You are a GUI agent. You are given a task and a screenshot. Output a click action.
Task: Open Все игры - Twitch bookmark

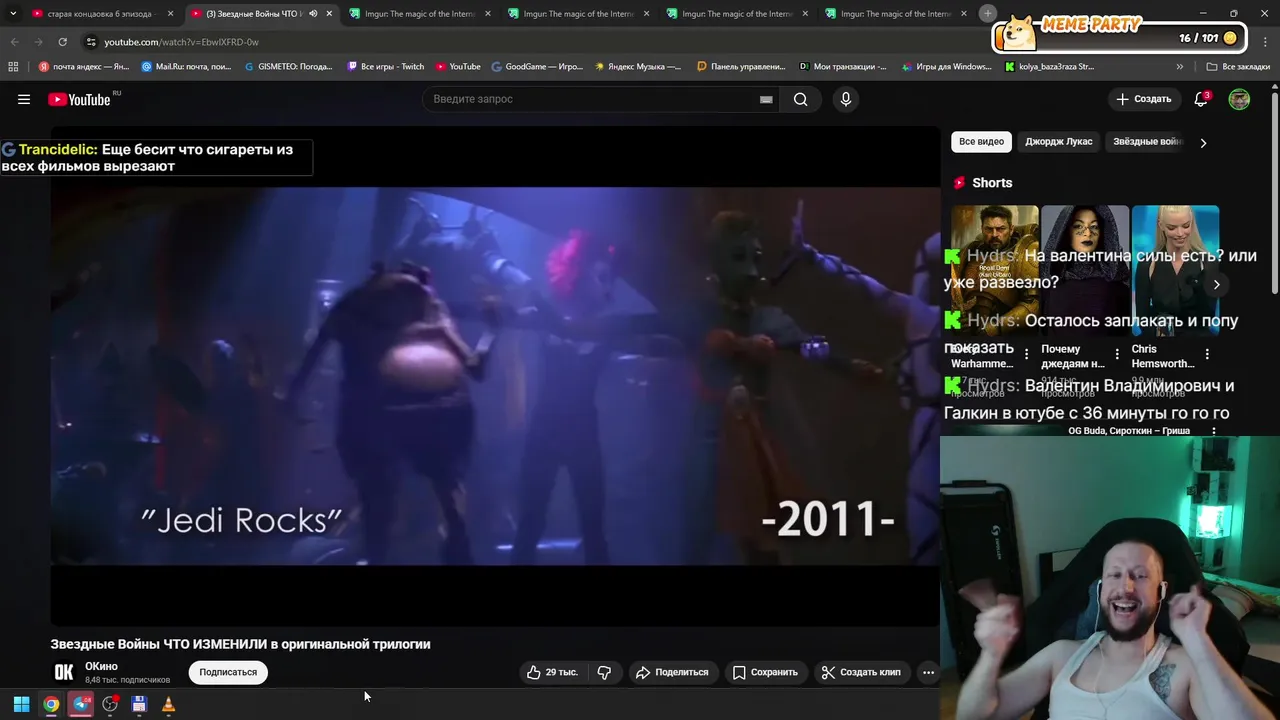[x=385, y=67]
